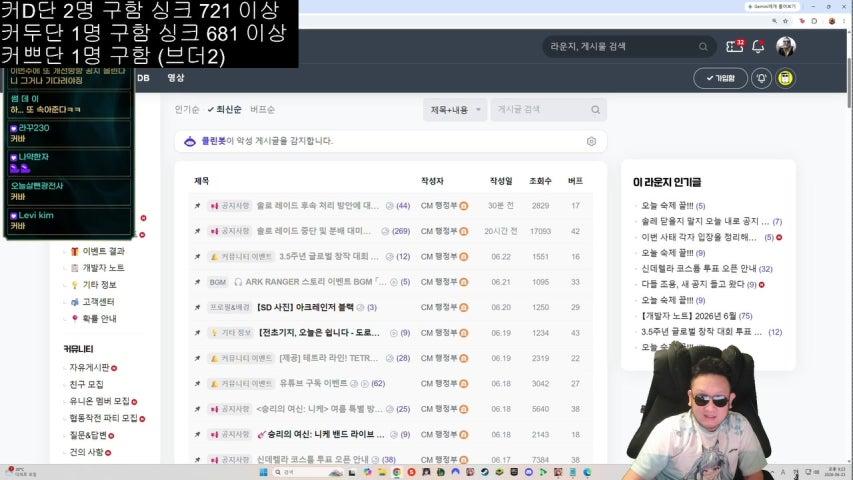Image resolution: width=853 pixels, height=480 pixels.
Task: Open post 솔로 레이드 후속 처리 방안에
Action: [x=318, y=206]
